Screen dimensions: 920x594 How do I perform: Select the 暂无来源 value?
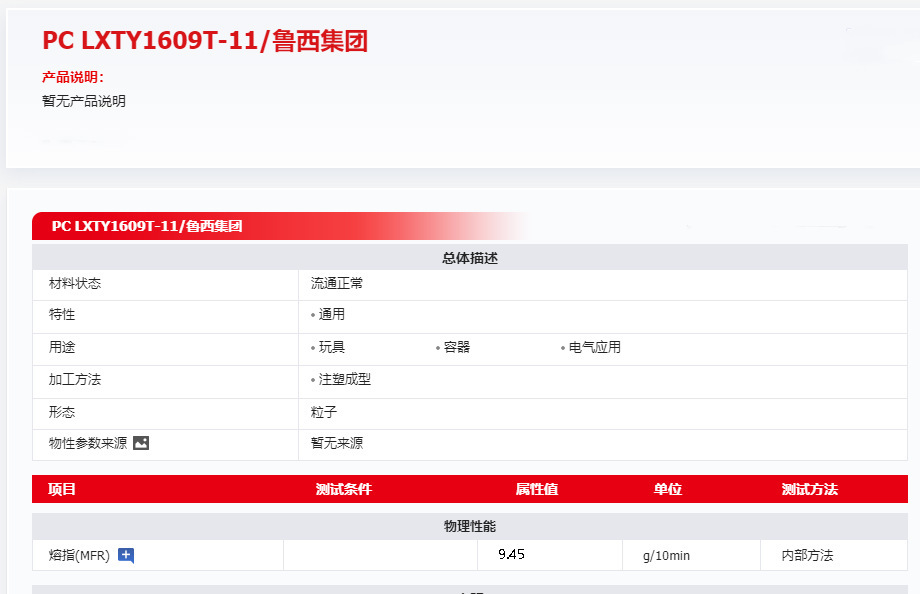click(336, 443)
